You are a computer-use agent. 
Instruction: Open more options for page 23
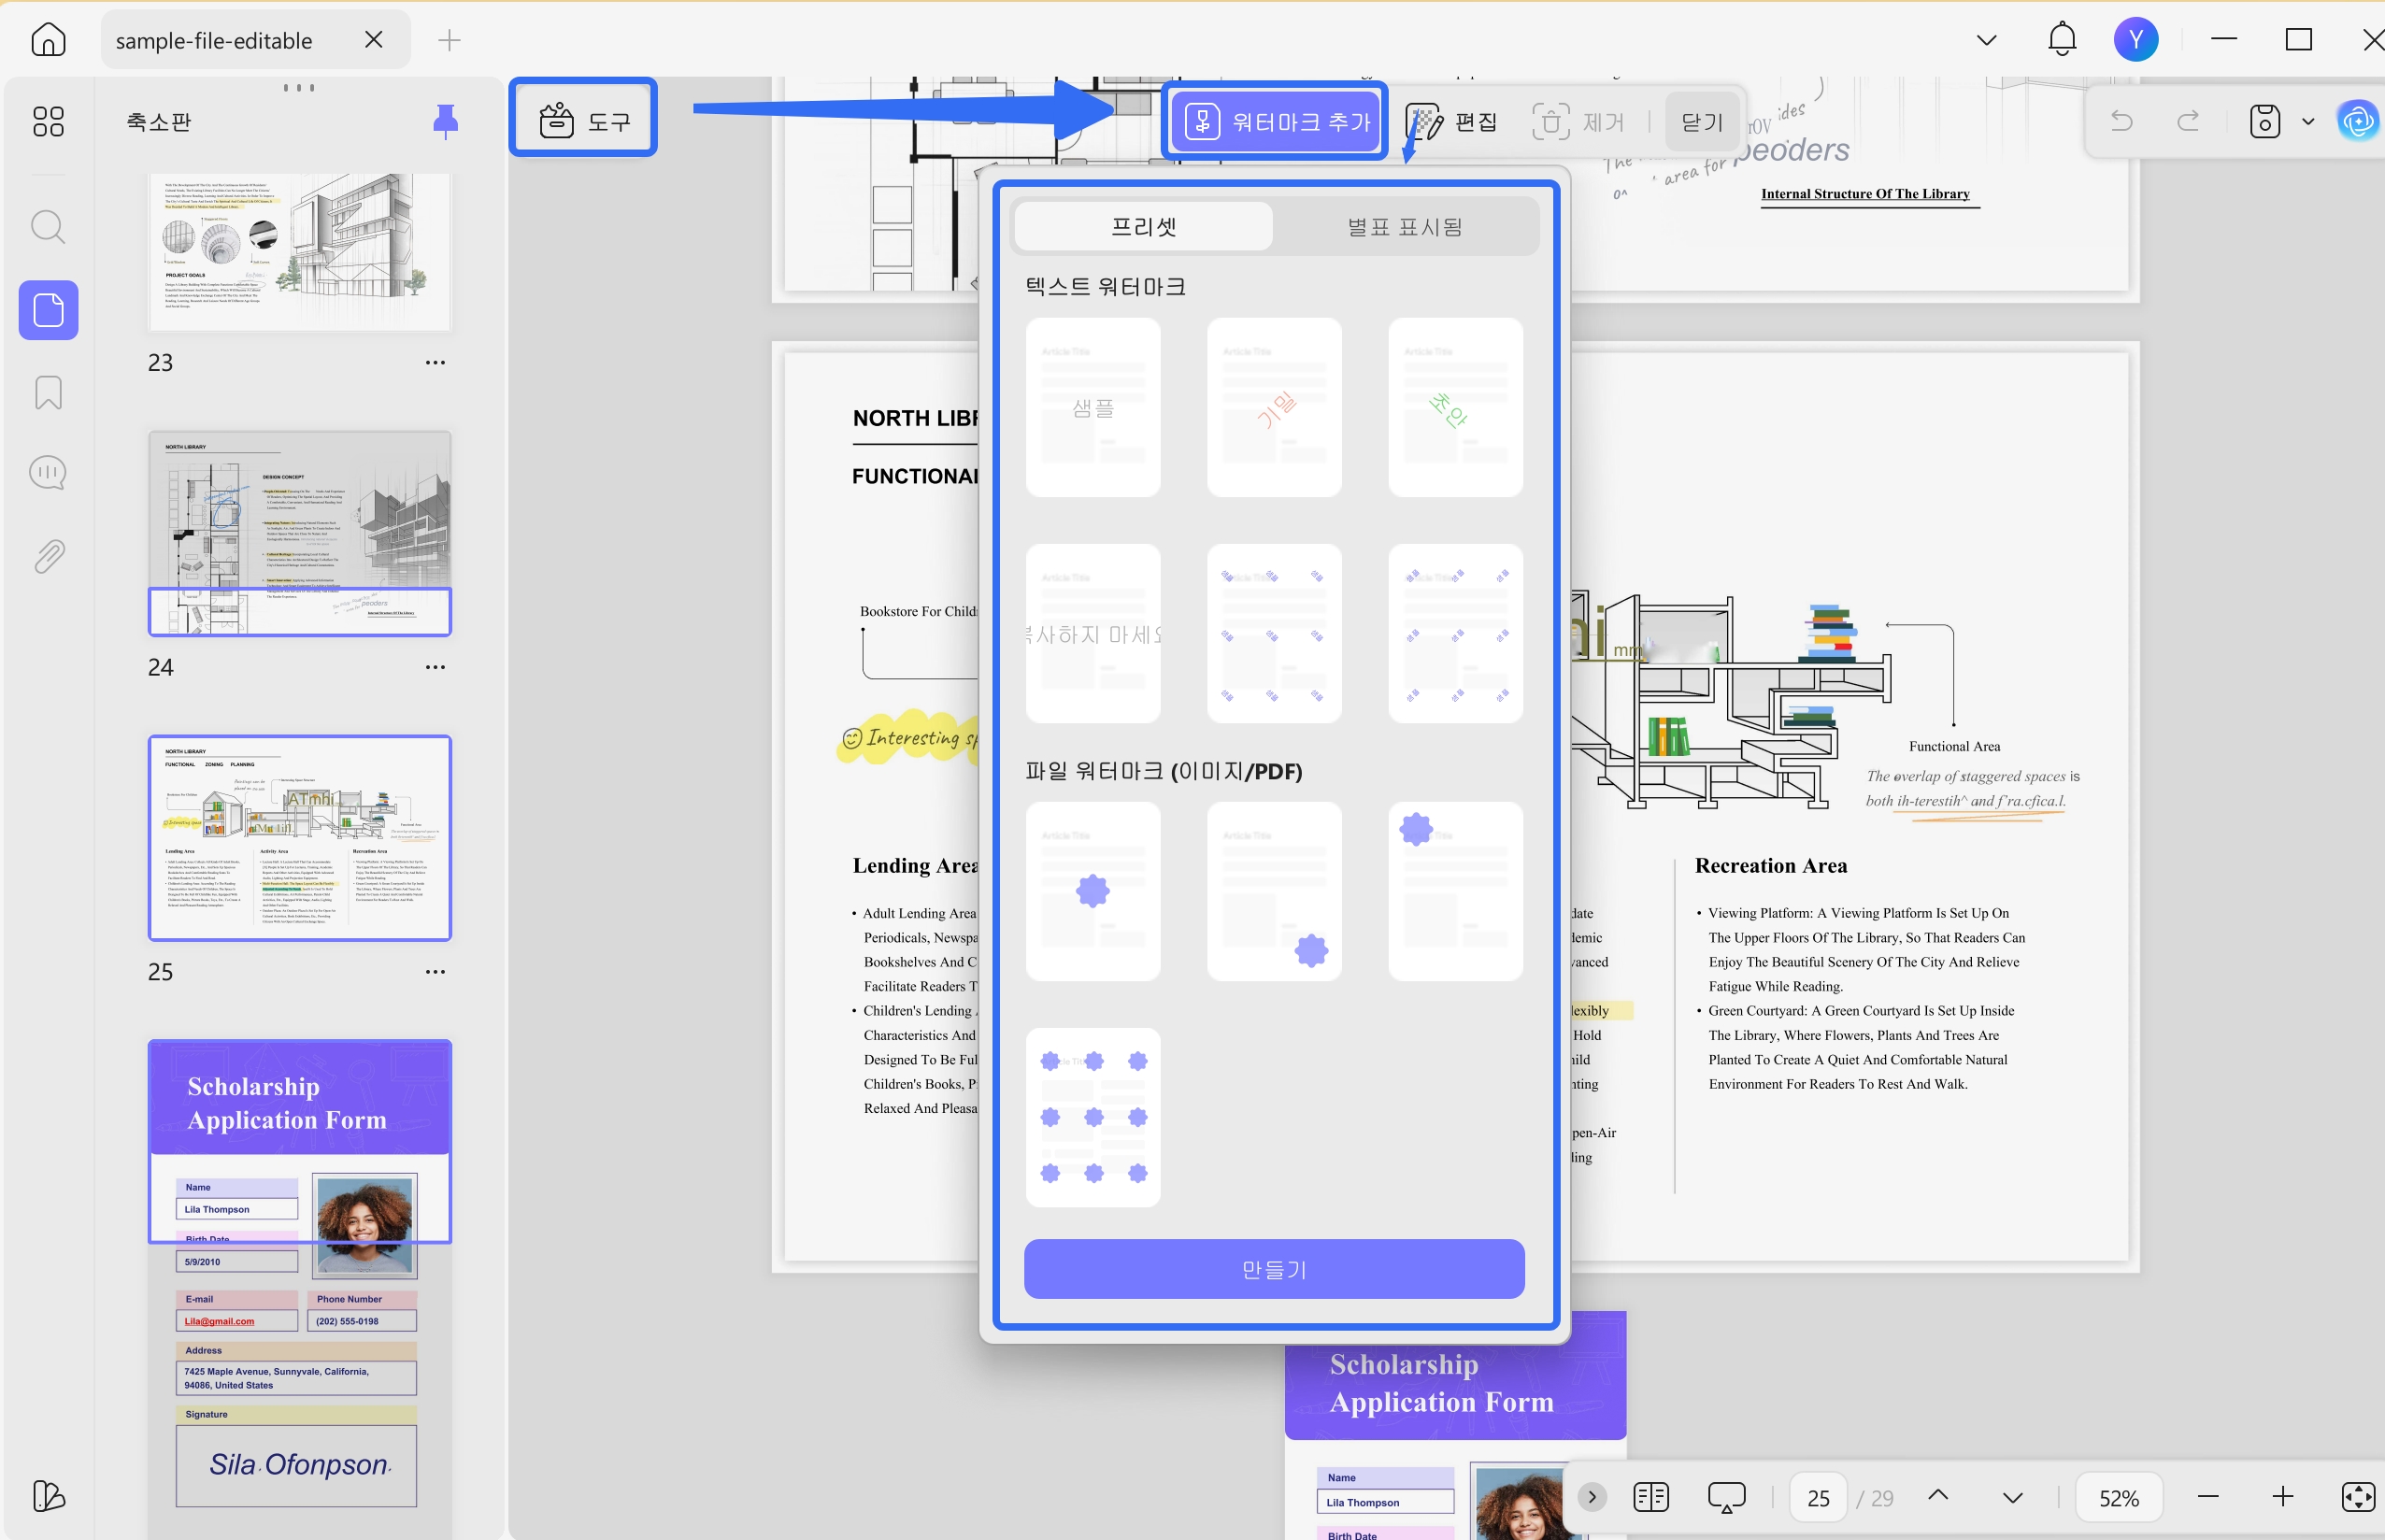[435, 362]
